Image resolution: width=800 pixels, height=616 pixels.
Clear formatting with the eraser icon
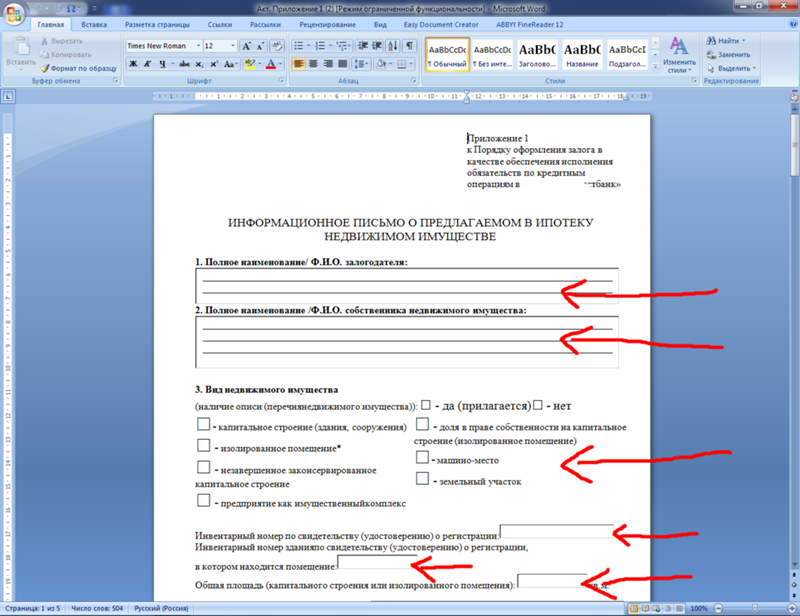click(277, 46)
